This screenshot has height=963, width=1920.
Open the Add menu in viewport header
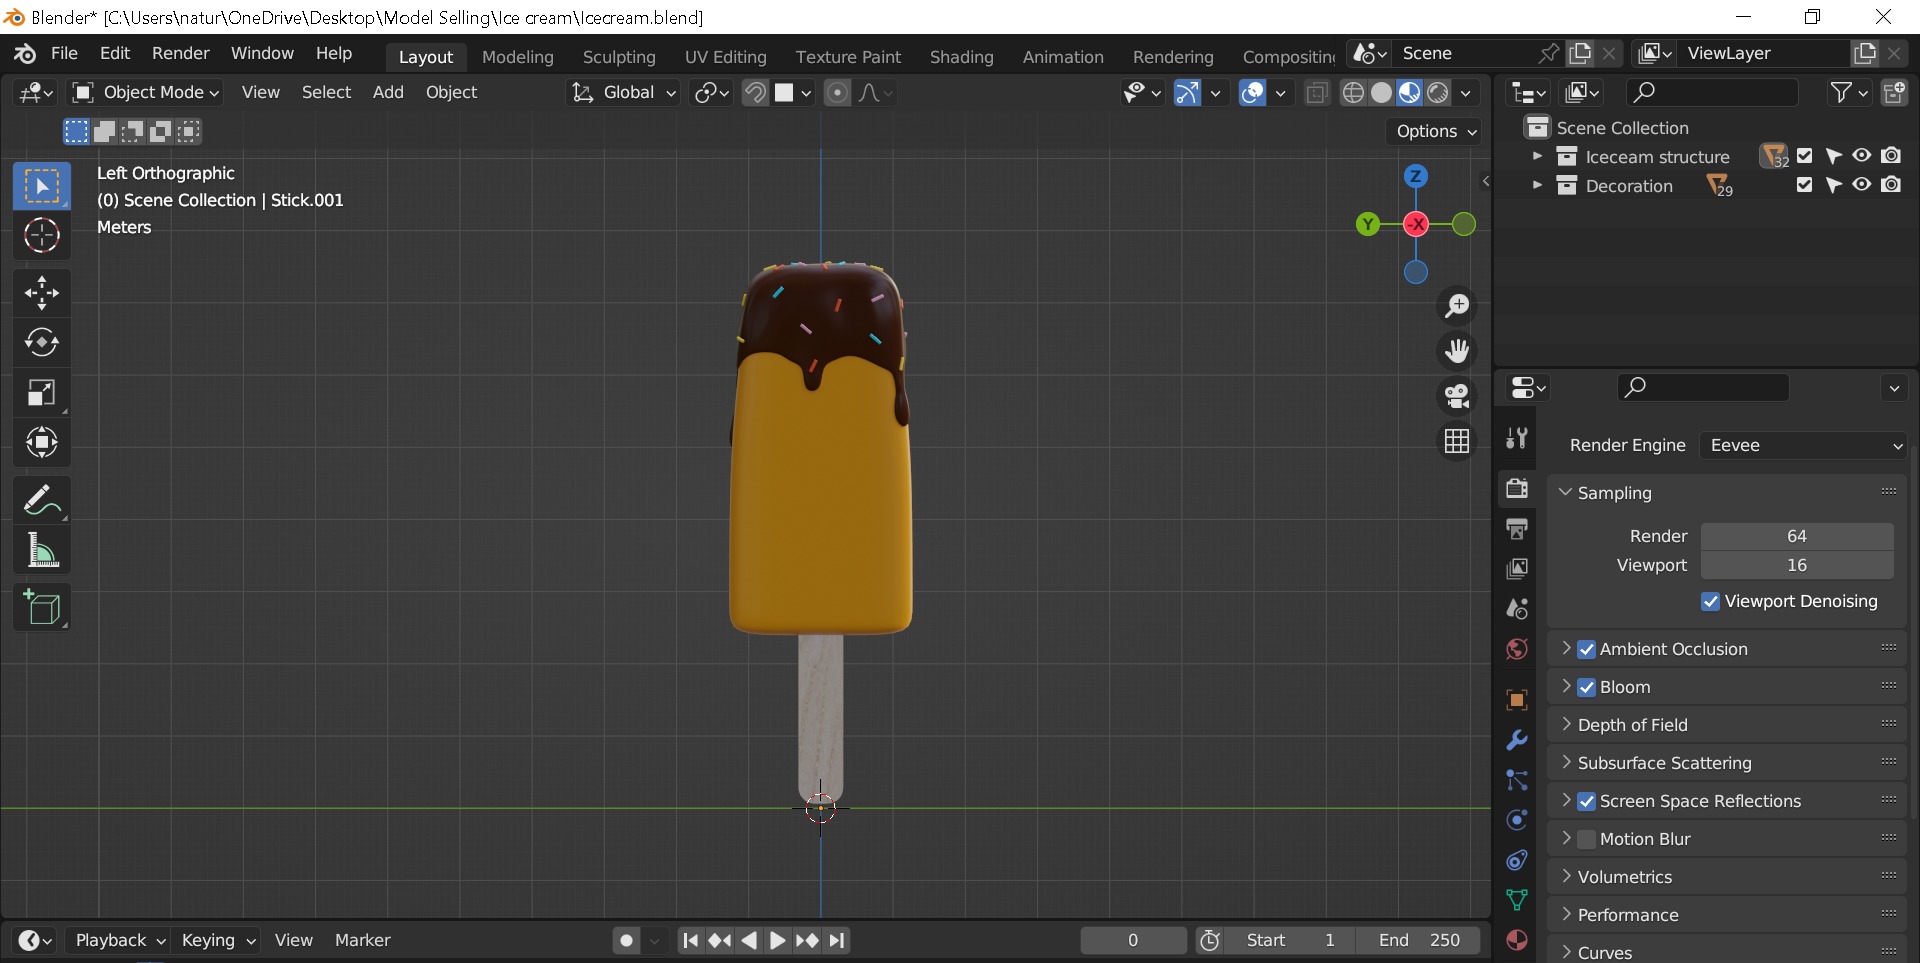click(x=388, y=92)
